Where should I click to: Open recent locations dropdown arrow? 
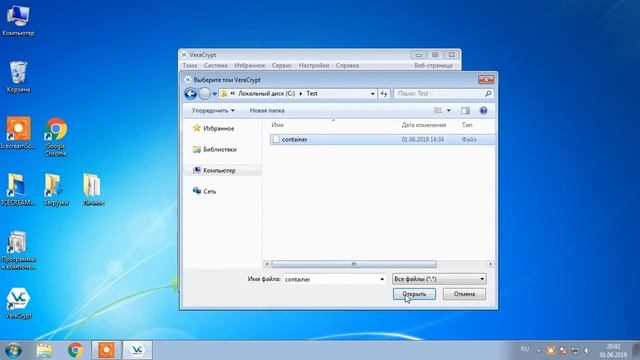coord(215,94)
